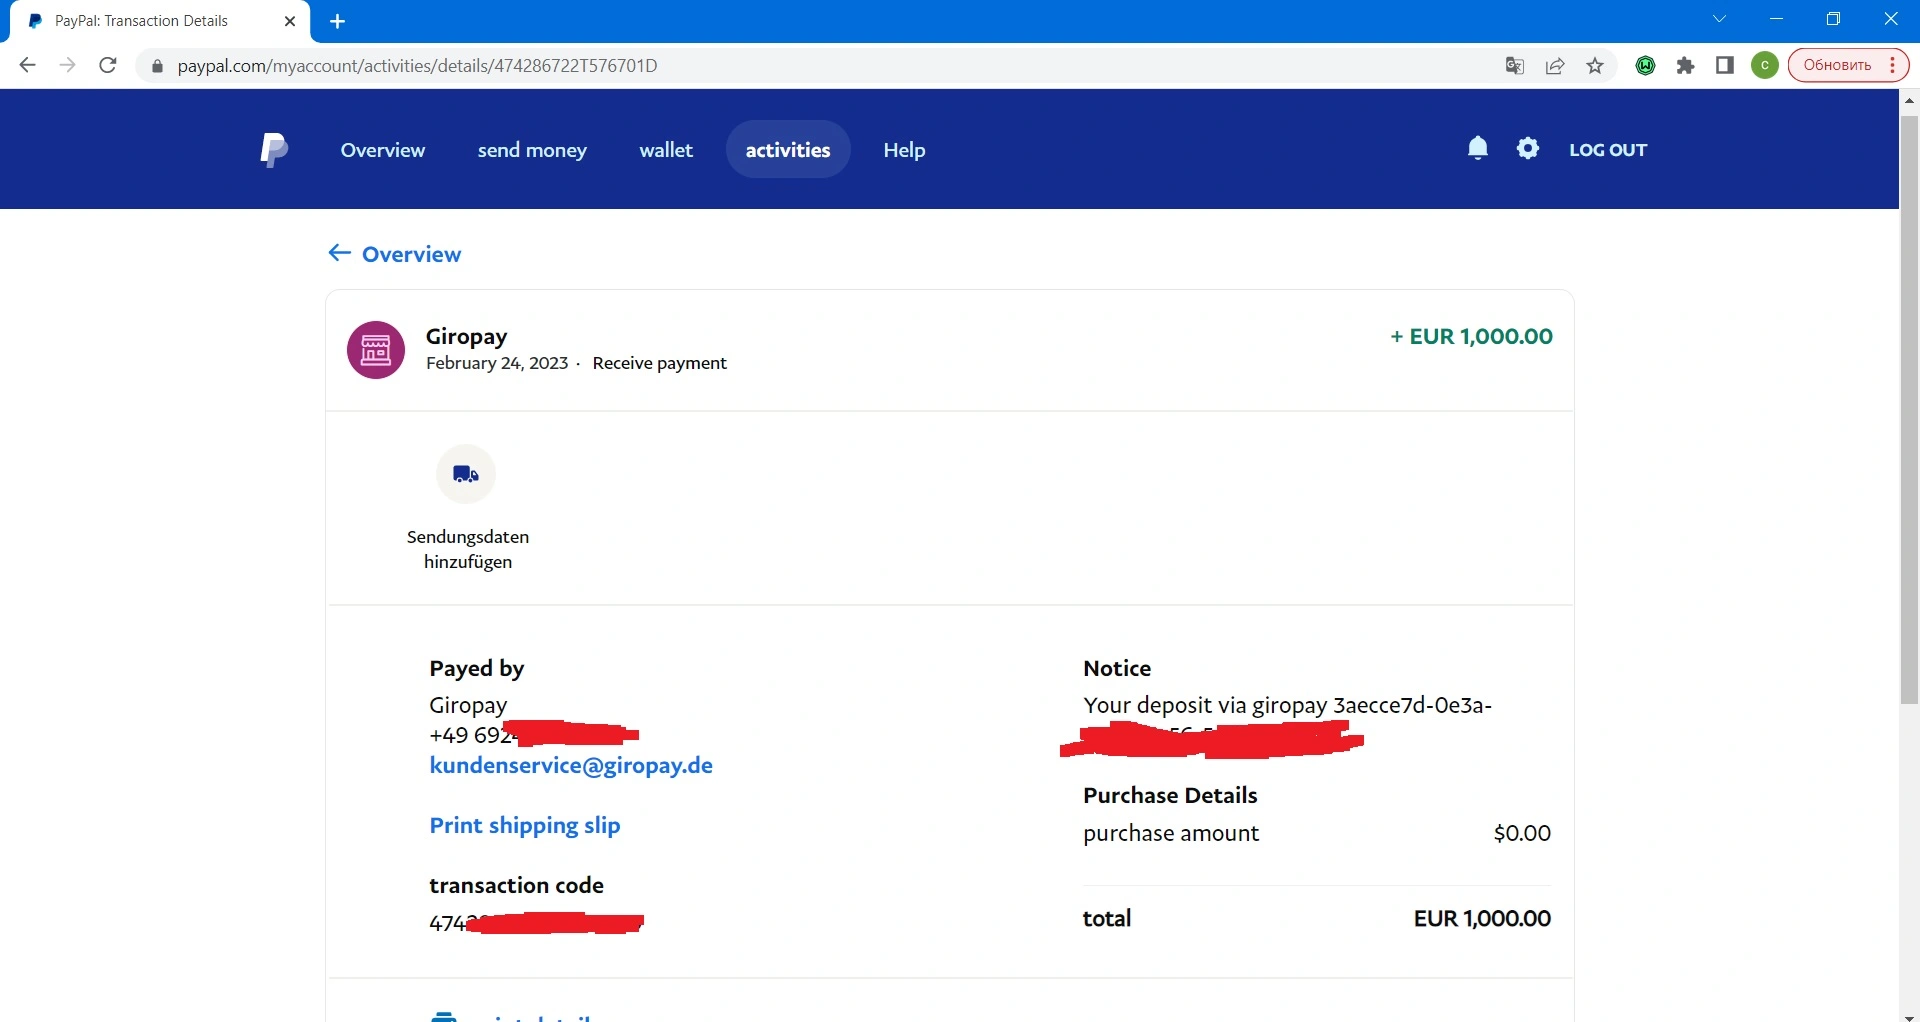The image size is (1920, 1022).
Task: Click the Your deposit via giropay notice text
Action: 1287,706
